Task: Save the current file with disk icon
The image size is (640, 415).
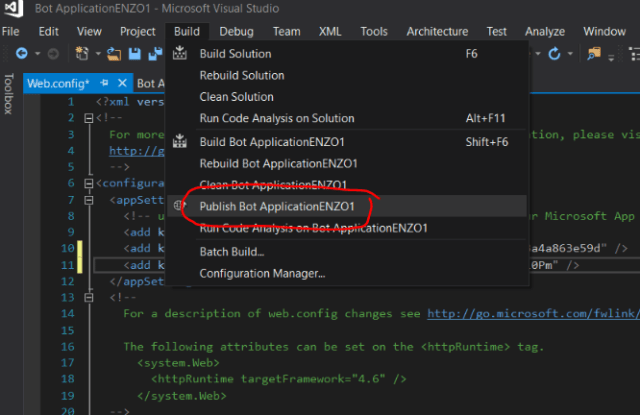Action: (x=135, y=53)
